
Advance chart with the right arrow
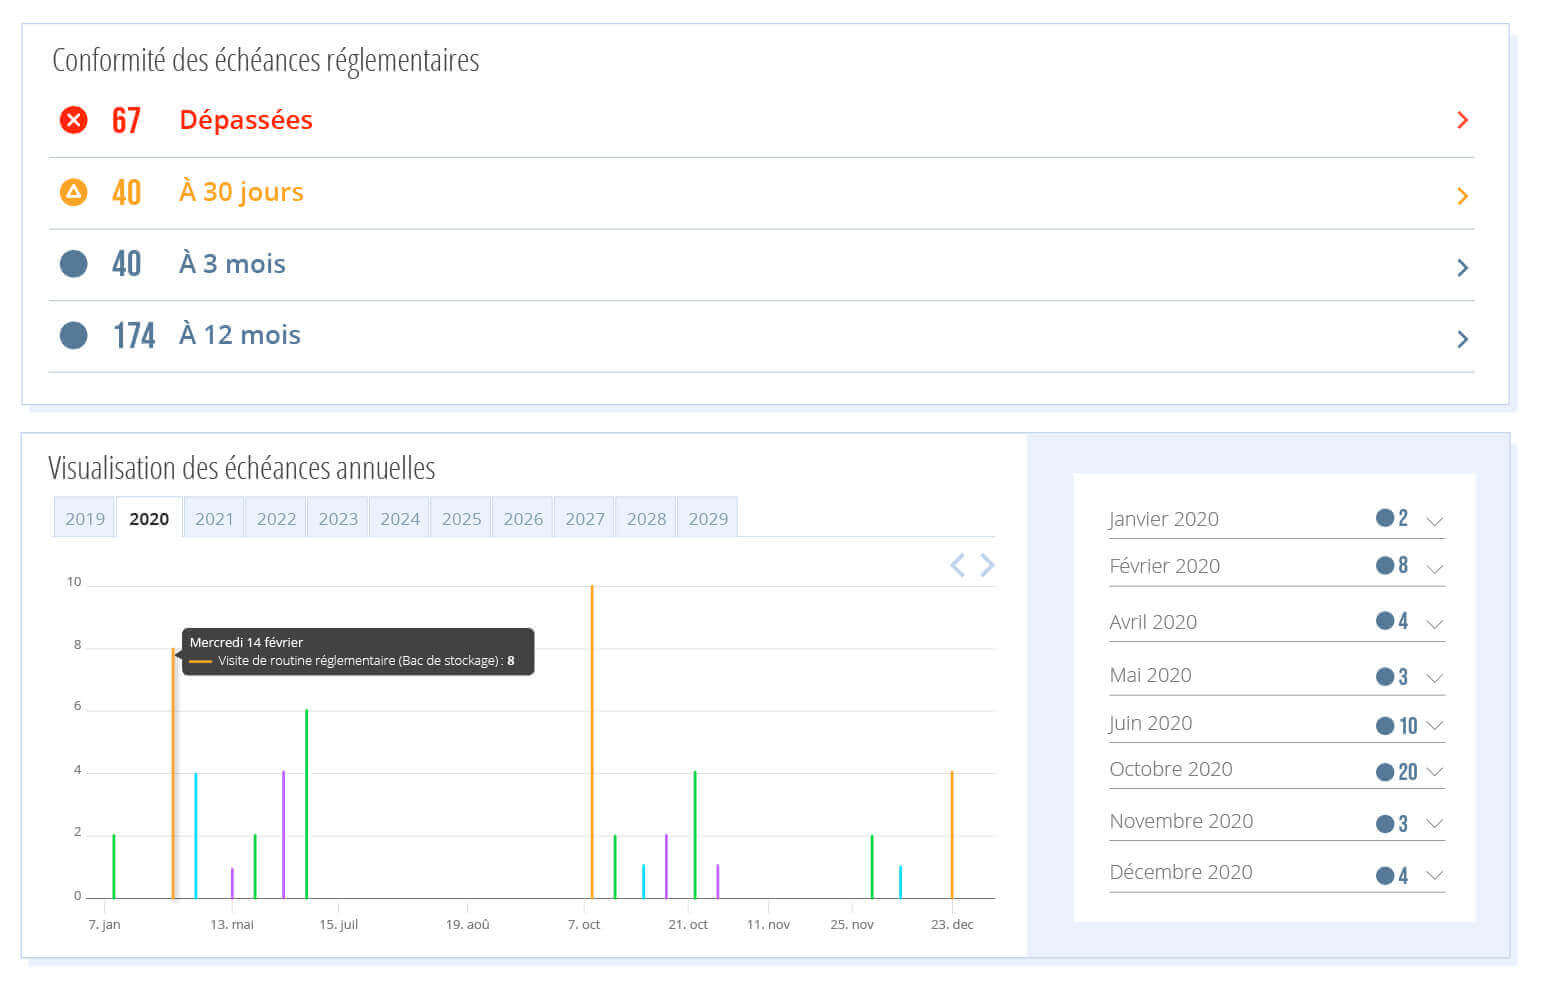987,566
